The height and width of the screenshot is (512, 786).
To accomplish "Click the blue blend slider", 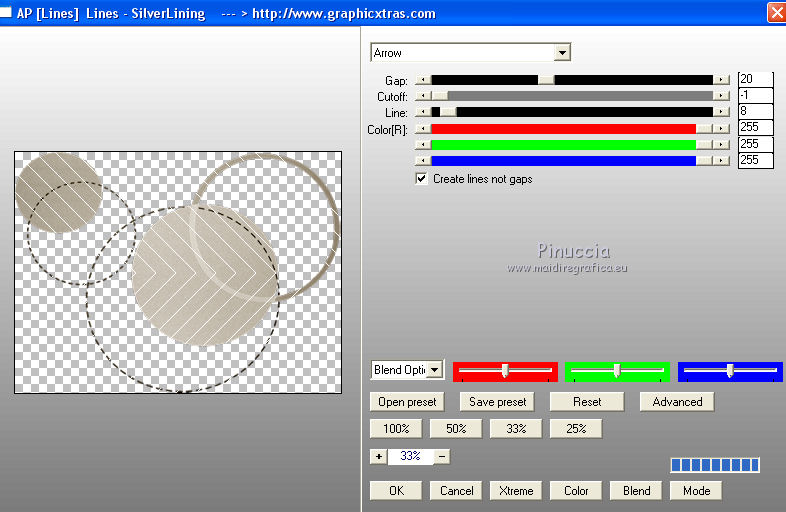I will 730,371.
